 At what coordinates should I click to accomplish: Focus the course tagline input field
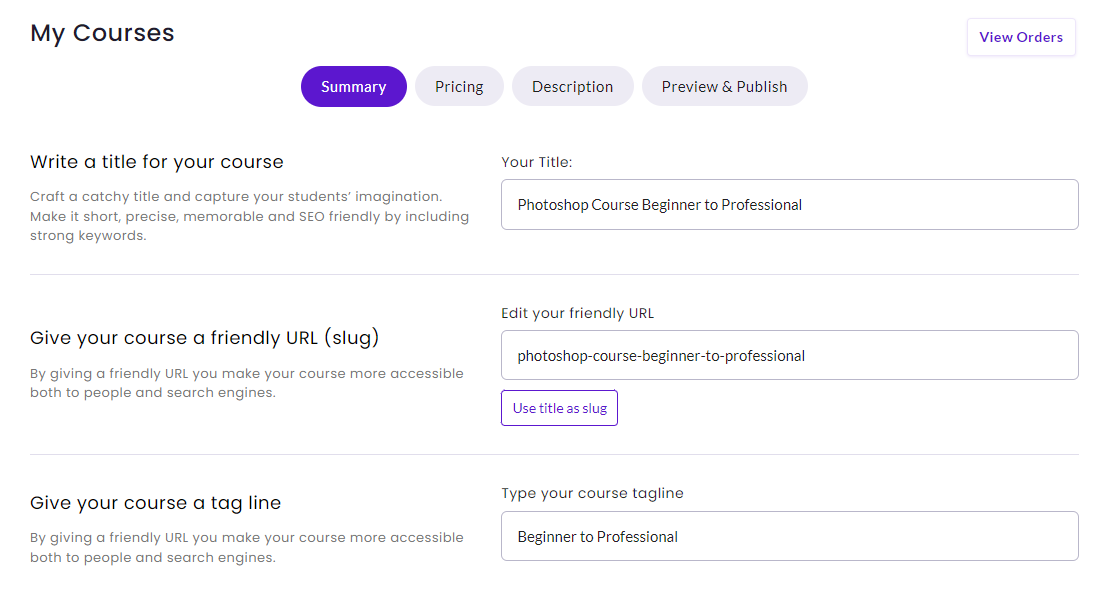(x=789, y=536)
